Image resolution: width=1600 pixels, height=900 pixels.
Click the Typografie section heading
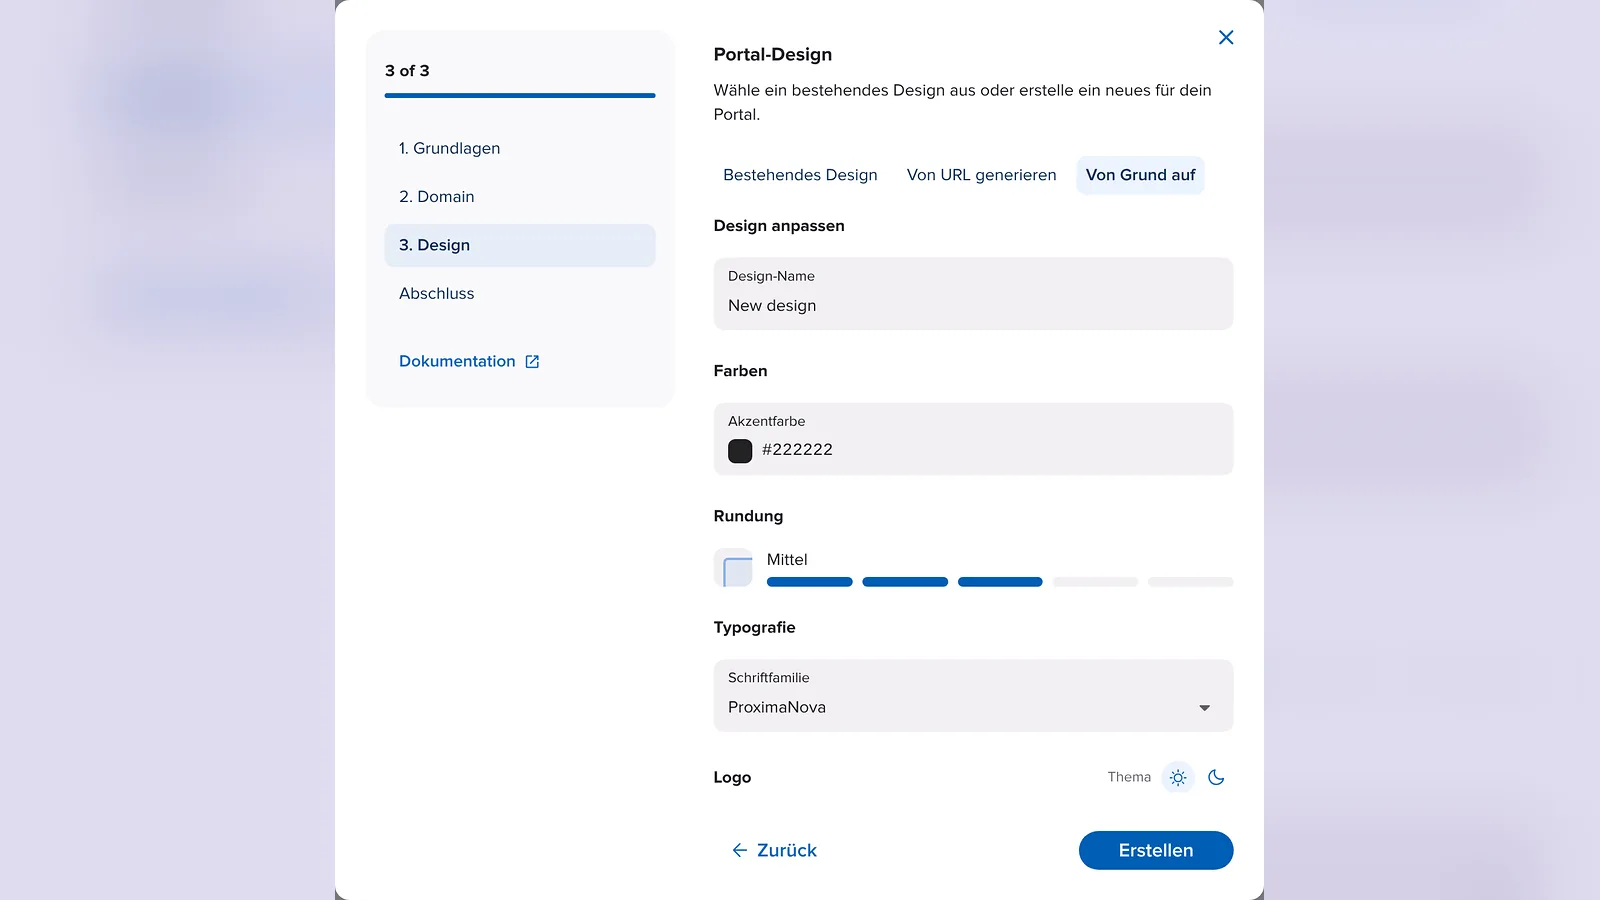pos(754,628)
